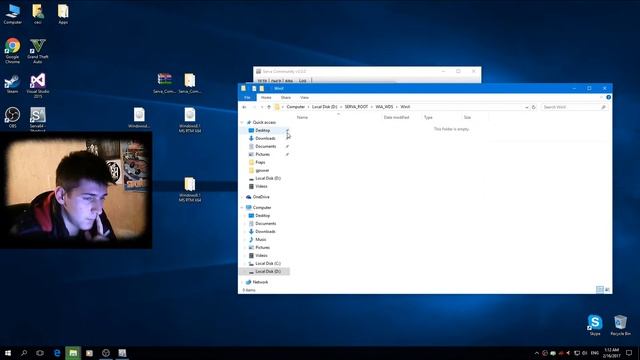Launch Edge browser from the taskbar
This screenshot has height=360, width=640.
coord(57,353)
